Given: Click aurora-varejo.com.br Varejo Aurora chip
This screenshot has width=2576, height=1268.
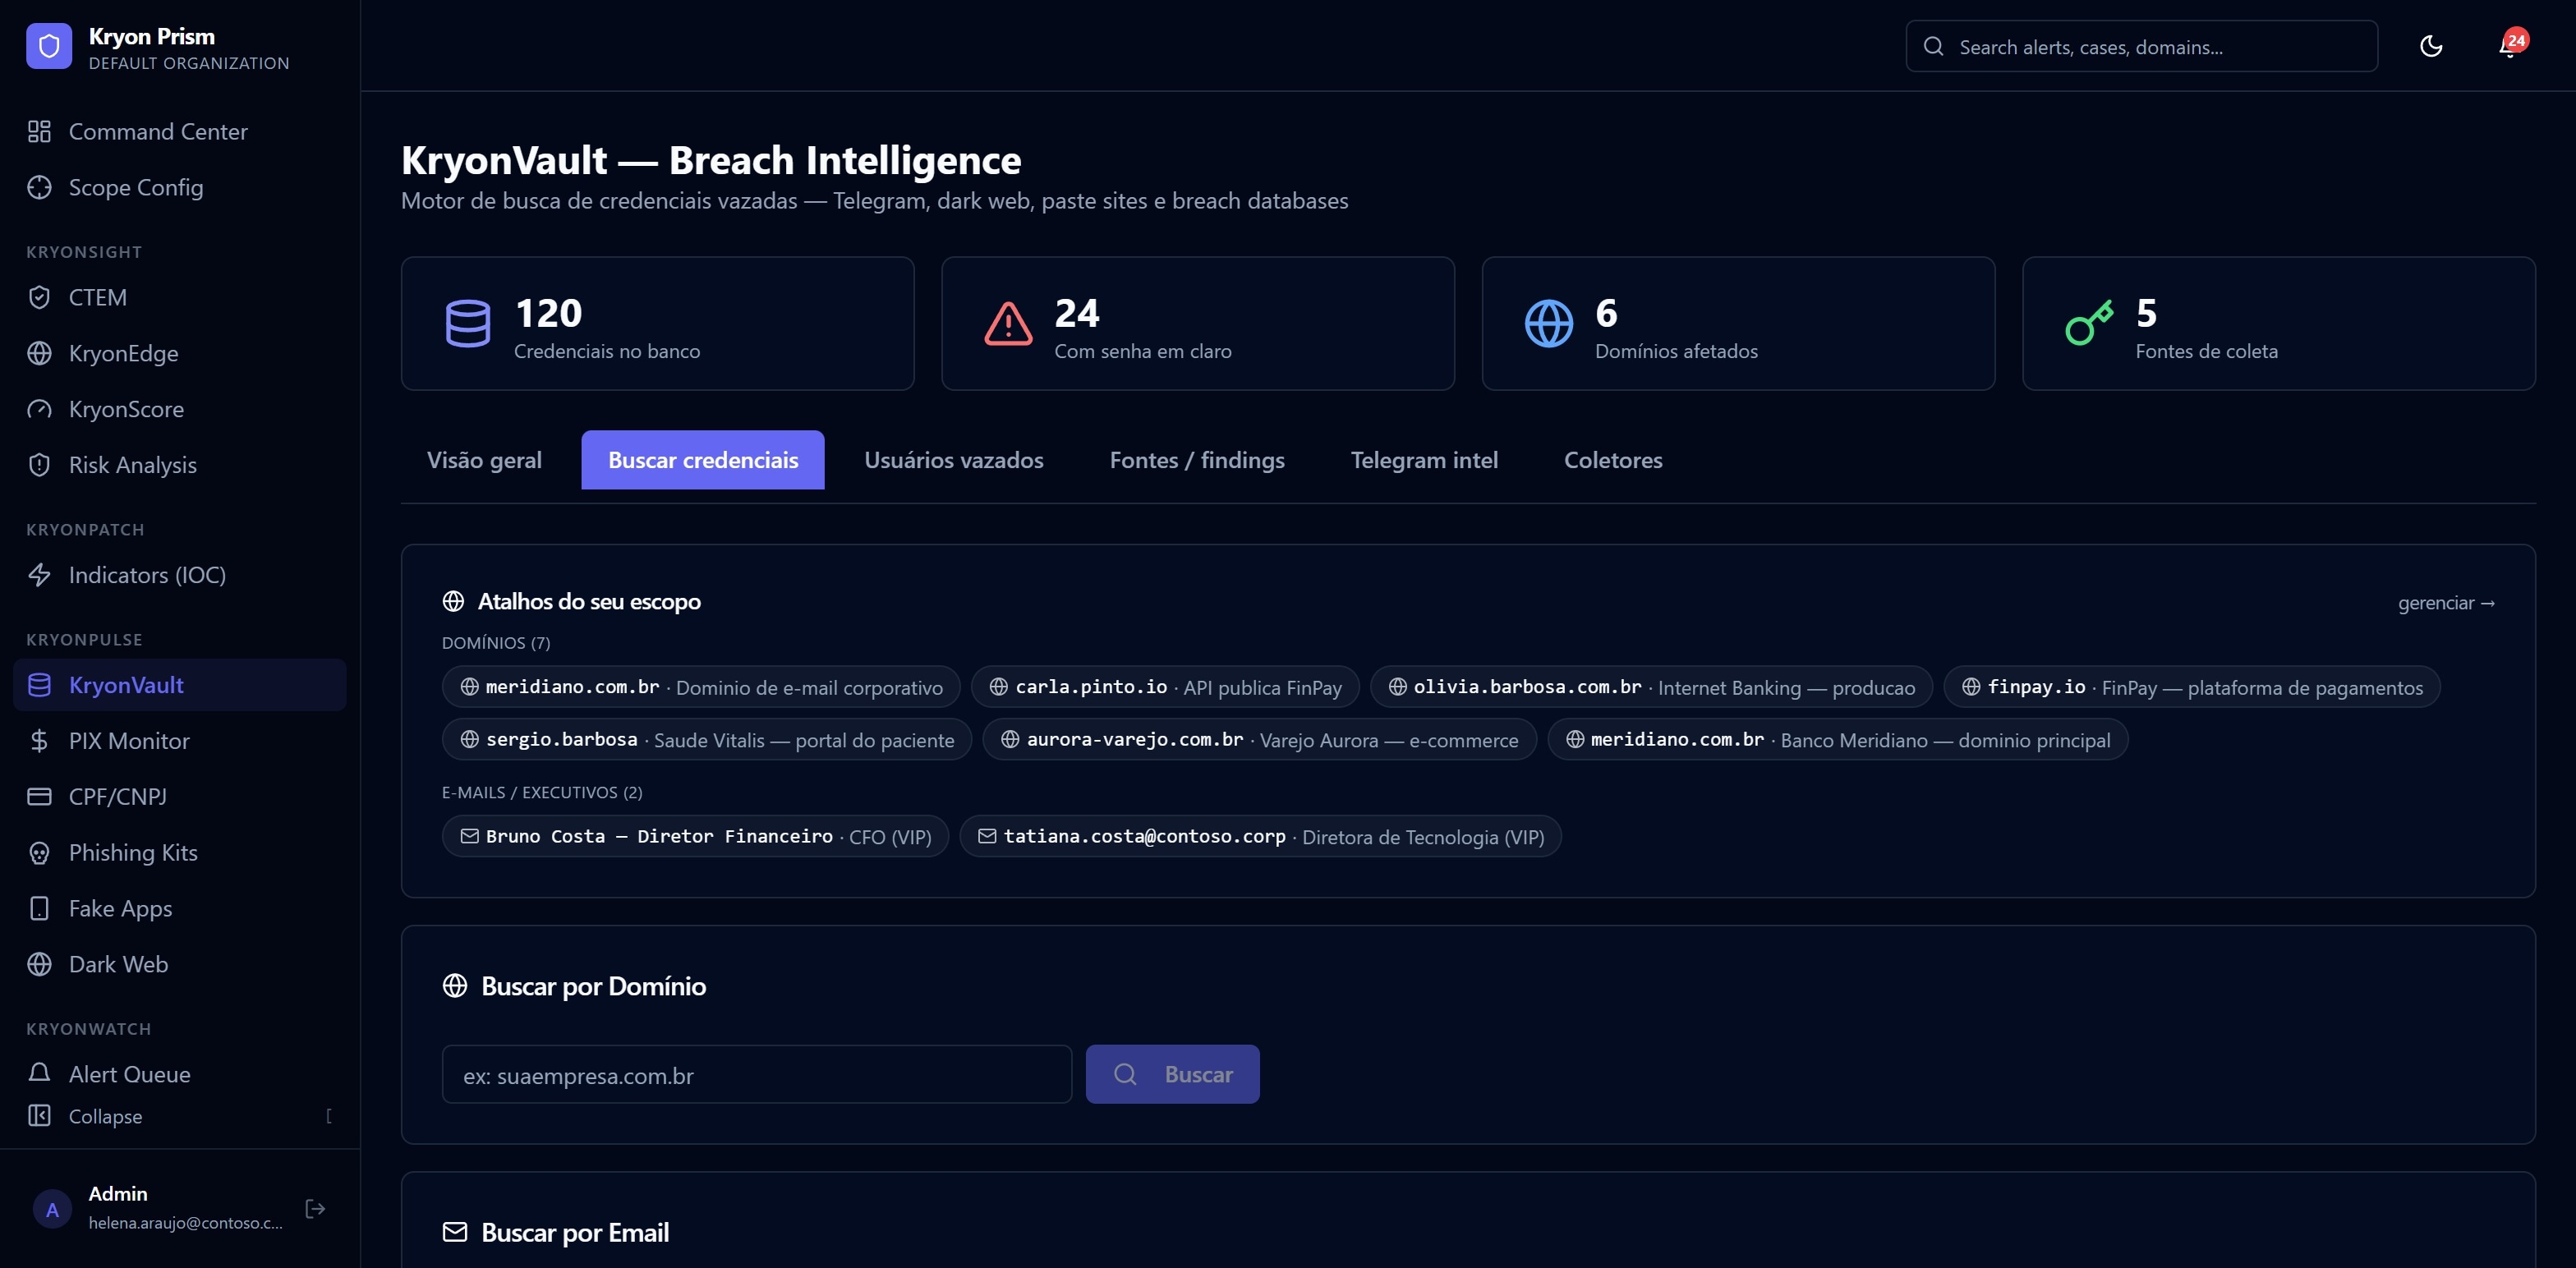Looking at the screenshot, I should coord(1260,740).
